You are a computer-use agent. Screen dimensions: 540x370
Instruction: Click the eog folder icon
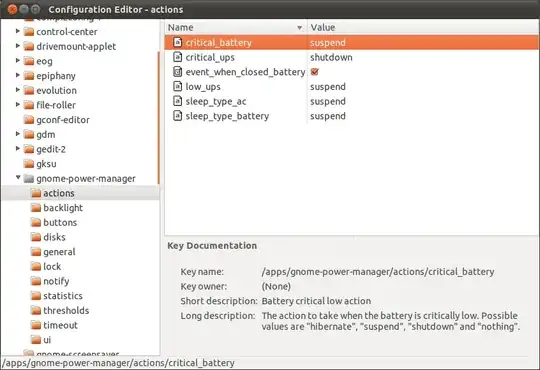pos(29,61)
